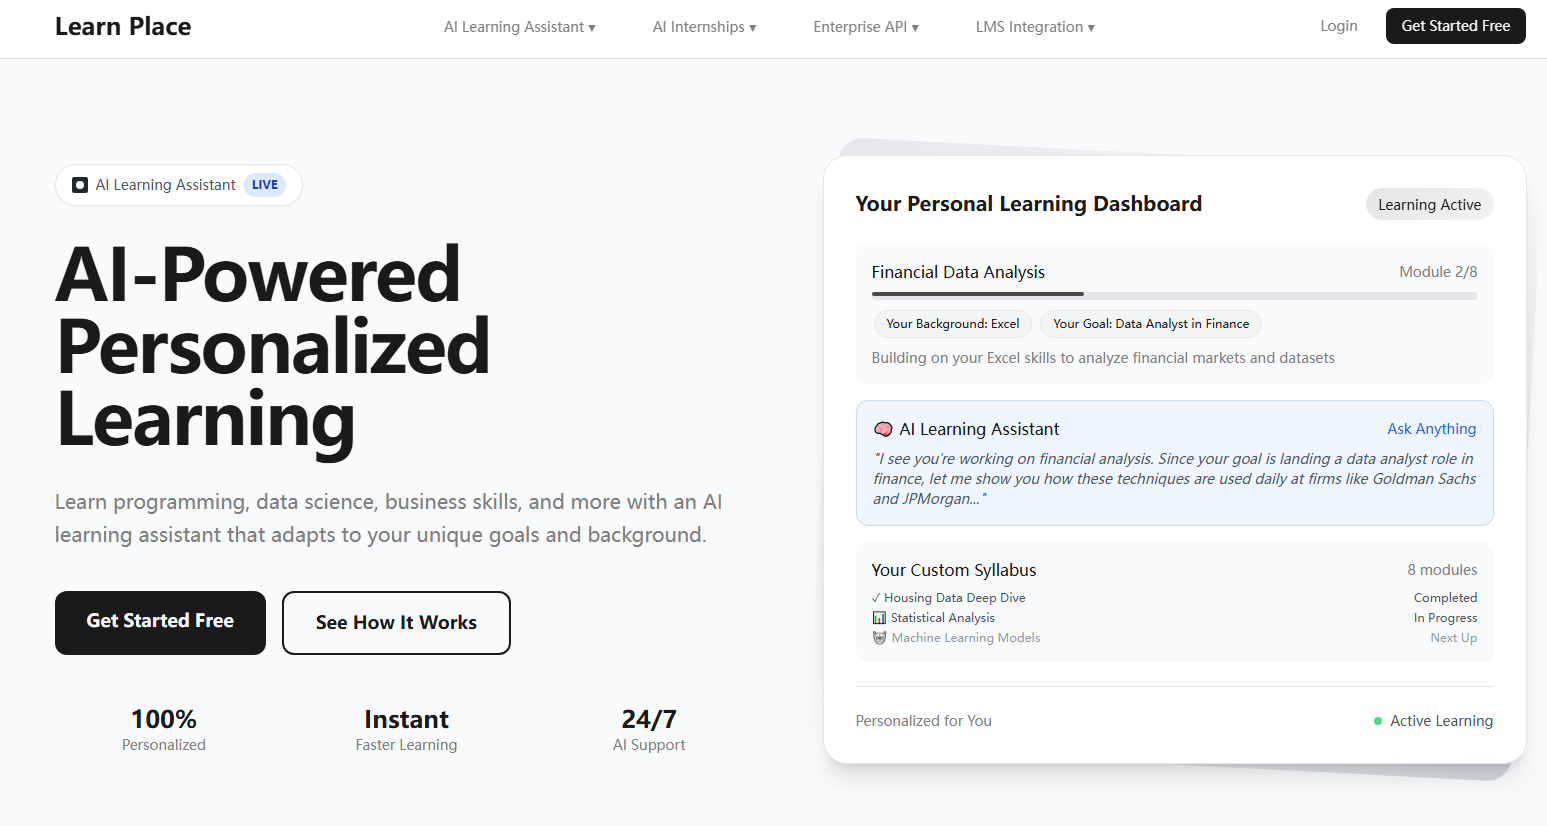Open the Enterprise API menu
This screenshot has height=826, width=1547.
coord(866,27)
